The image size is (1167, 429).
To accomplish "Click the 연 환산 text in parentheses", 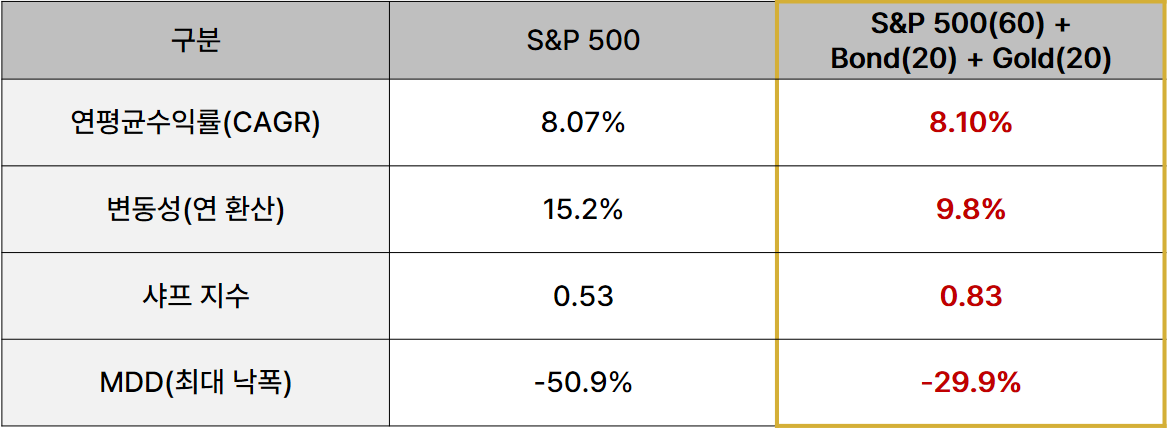I will click(x=246, y=210).
